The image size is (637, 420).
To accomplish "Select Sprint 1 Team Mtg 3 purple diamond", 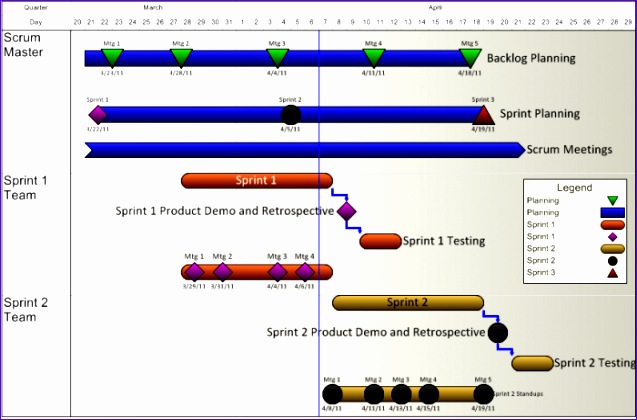I will pyautogui.click(x=277, y=272).
